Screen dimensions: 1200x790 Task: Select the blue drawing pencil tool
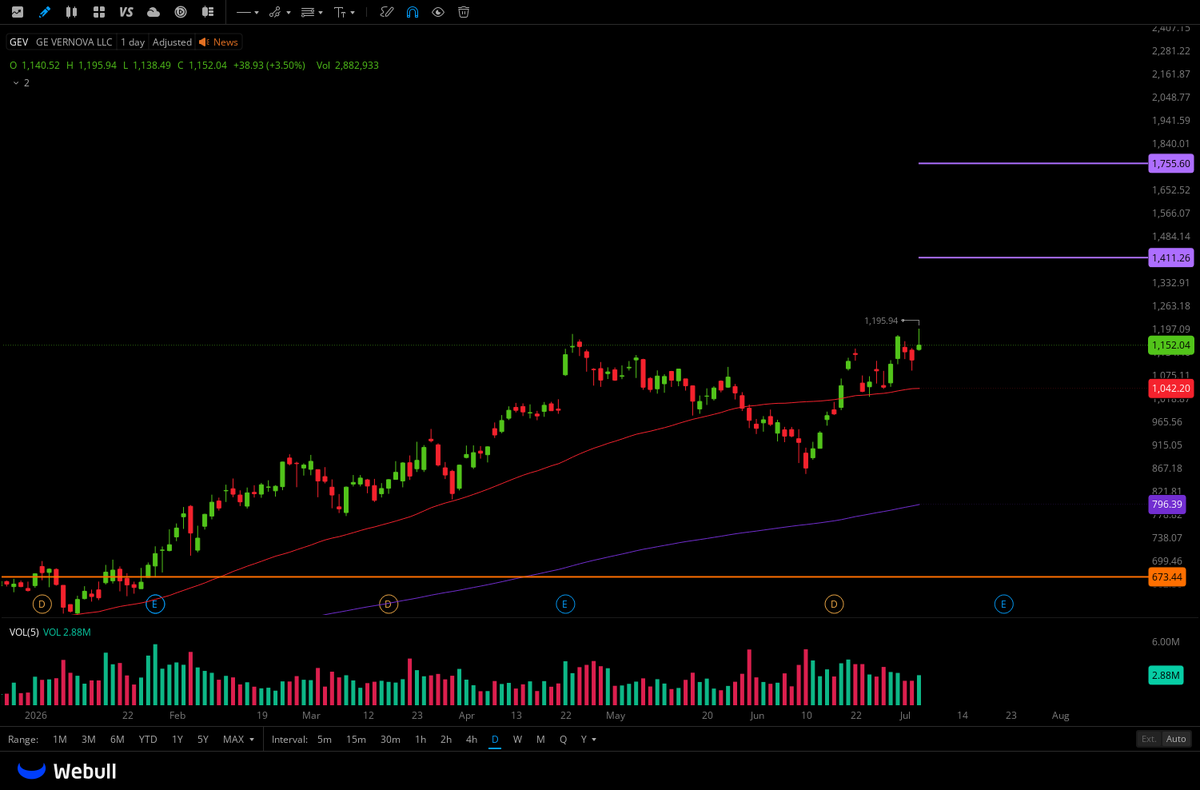tap(44, 12)
